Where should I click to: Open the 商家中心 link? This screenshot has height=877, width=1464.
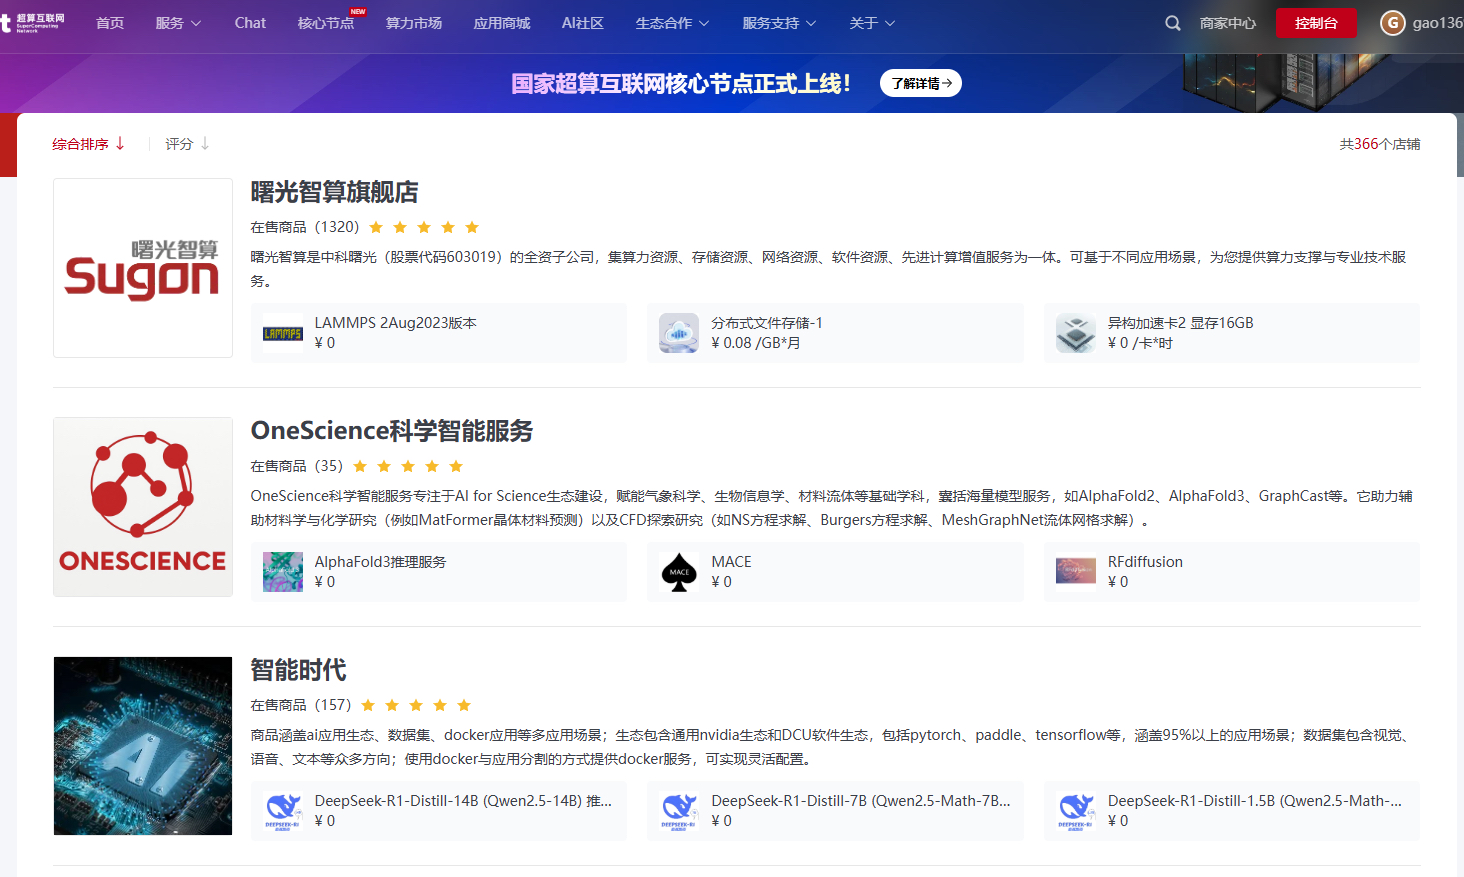[1227, 23]
